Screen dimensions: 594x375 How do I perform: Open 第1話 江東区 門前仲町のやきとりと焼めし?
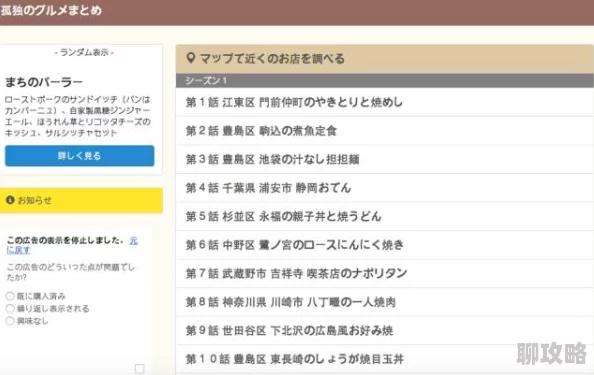click(x=385, y=102)
